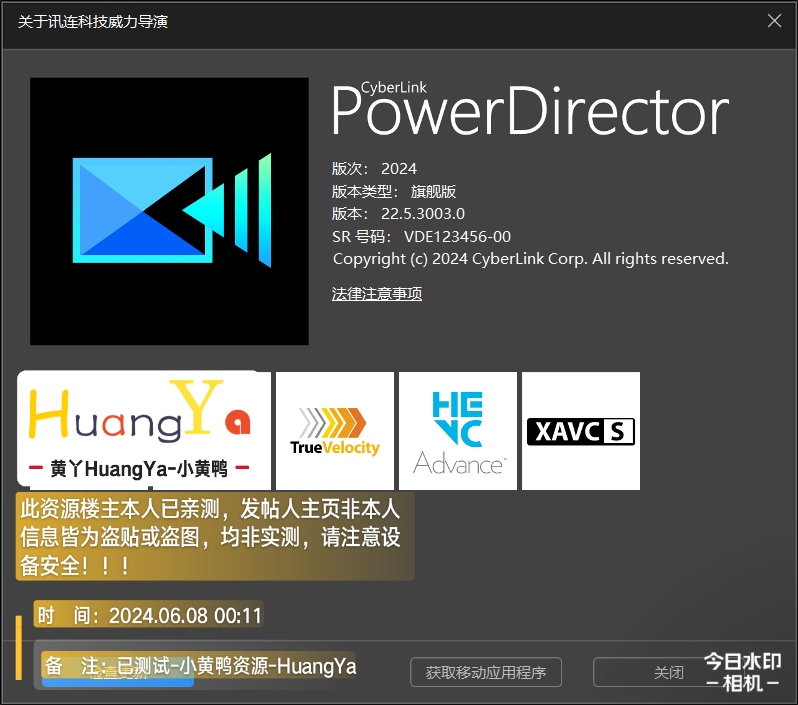Click the CyberLink copyright line
Screen dimensions: 798x705
(x=531, y=259)
